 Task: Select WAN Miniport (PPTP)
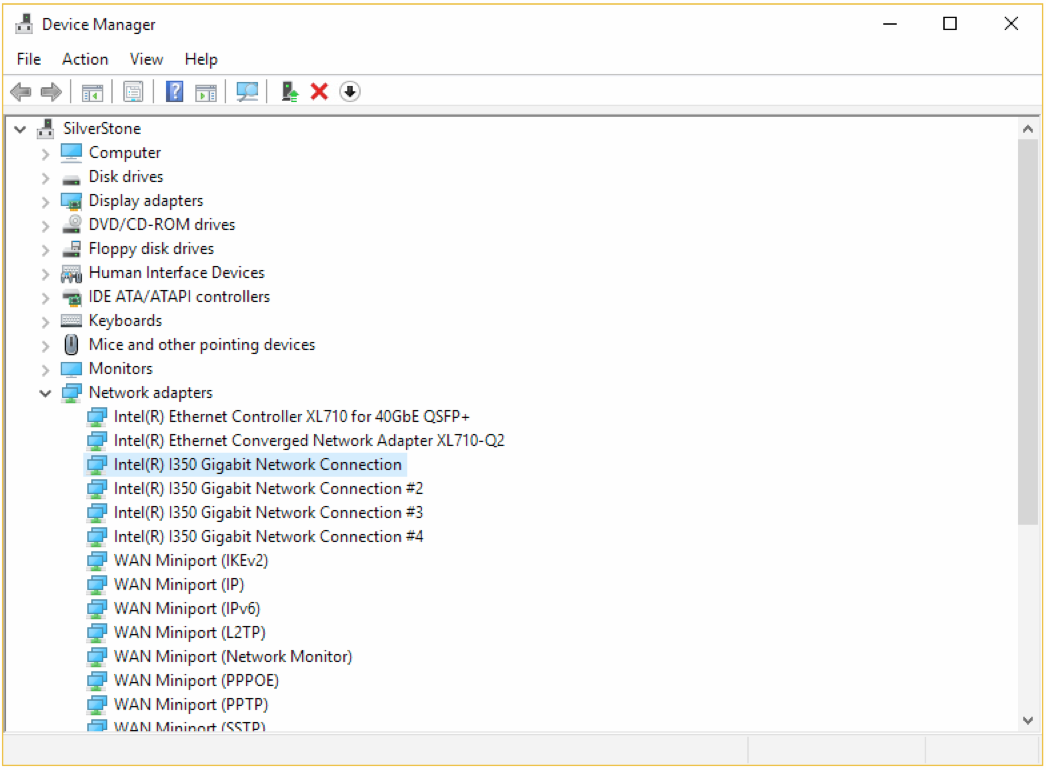coord(191,705)
